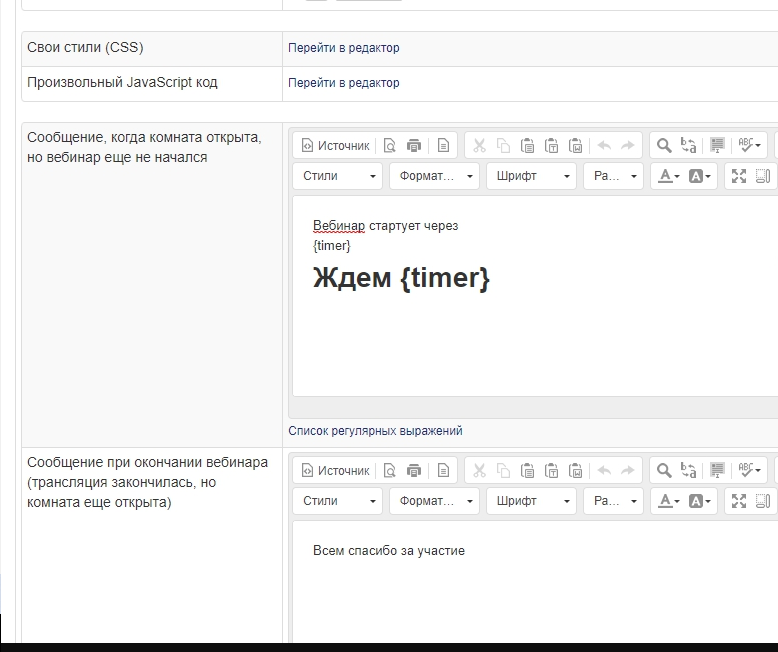Click Find magnifier icon in pre-webinar message editor
The height and width of the screenshot is (652, 778).
tap(663, 146)
